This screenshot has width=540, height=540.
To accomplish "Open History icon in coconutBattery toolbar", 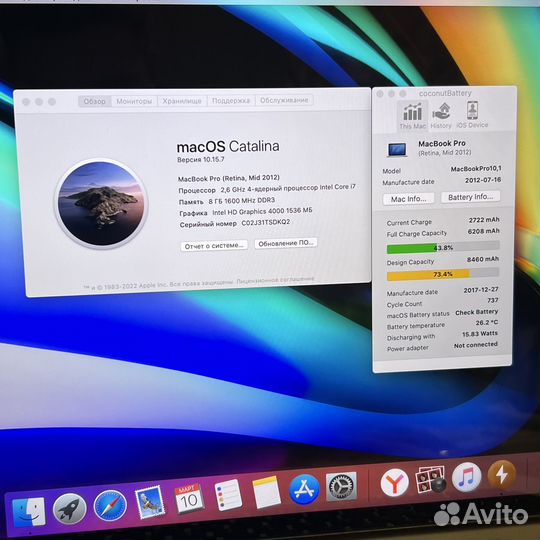I will 441,114.
